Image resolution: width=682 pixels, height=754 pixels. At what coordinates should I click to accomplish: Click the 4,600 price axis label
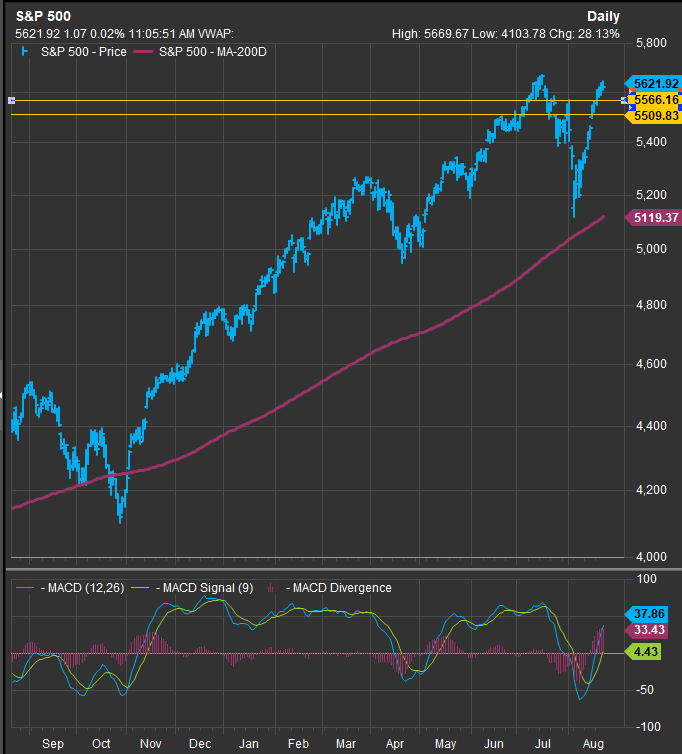(651, 364)
